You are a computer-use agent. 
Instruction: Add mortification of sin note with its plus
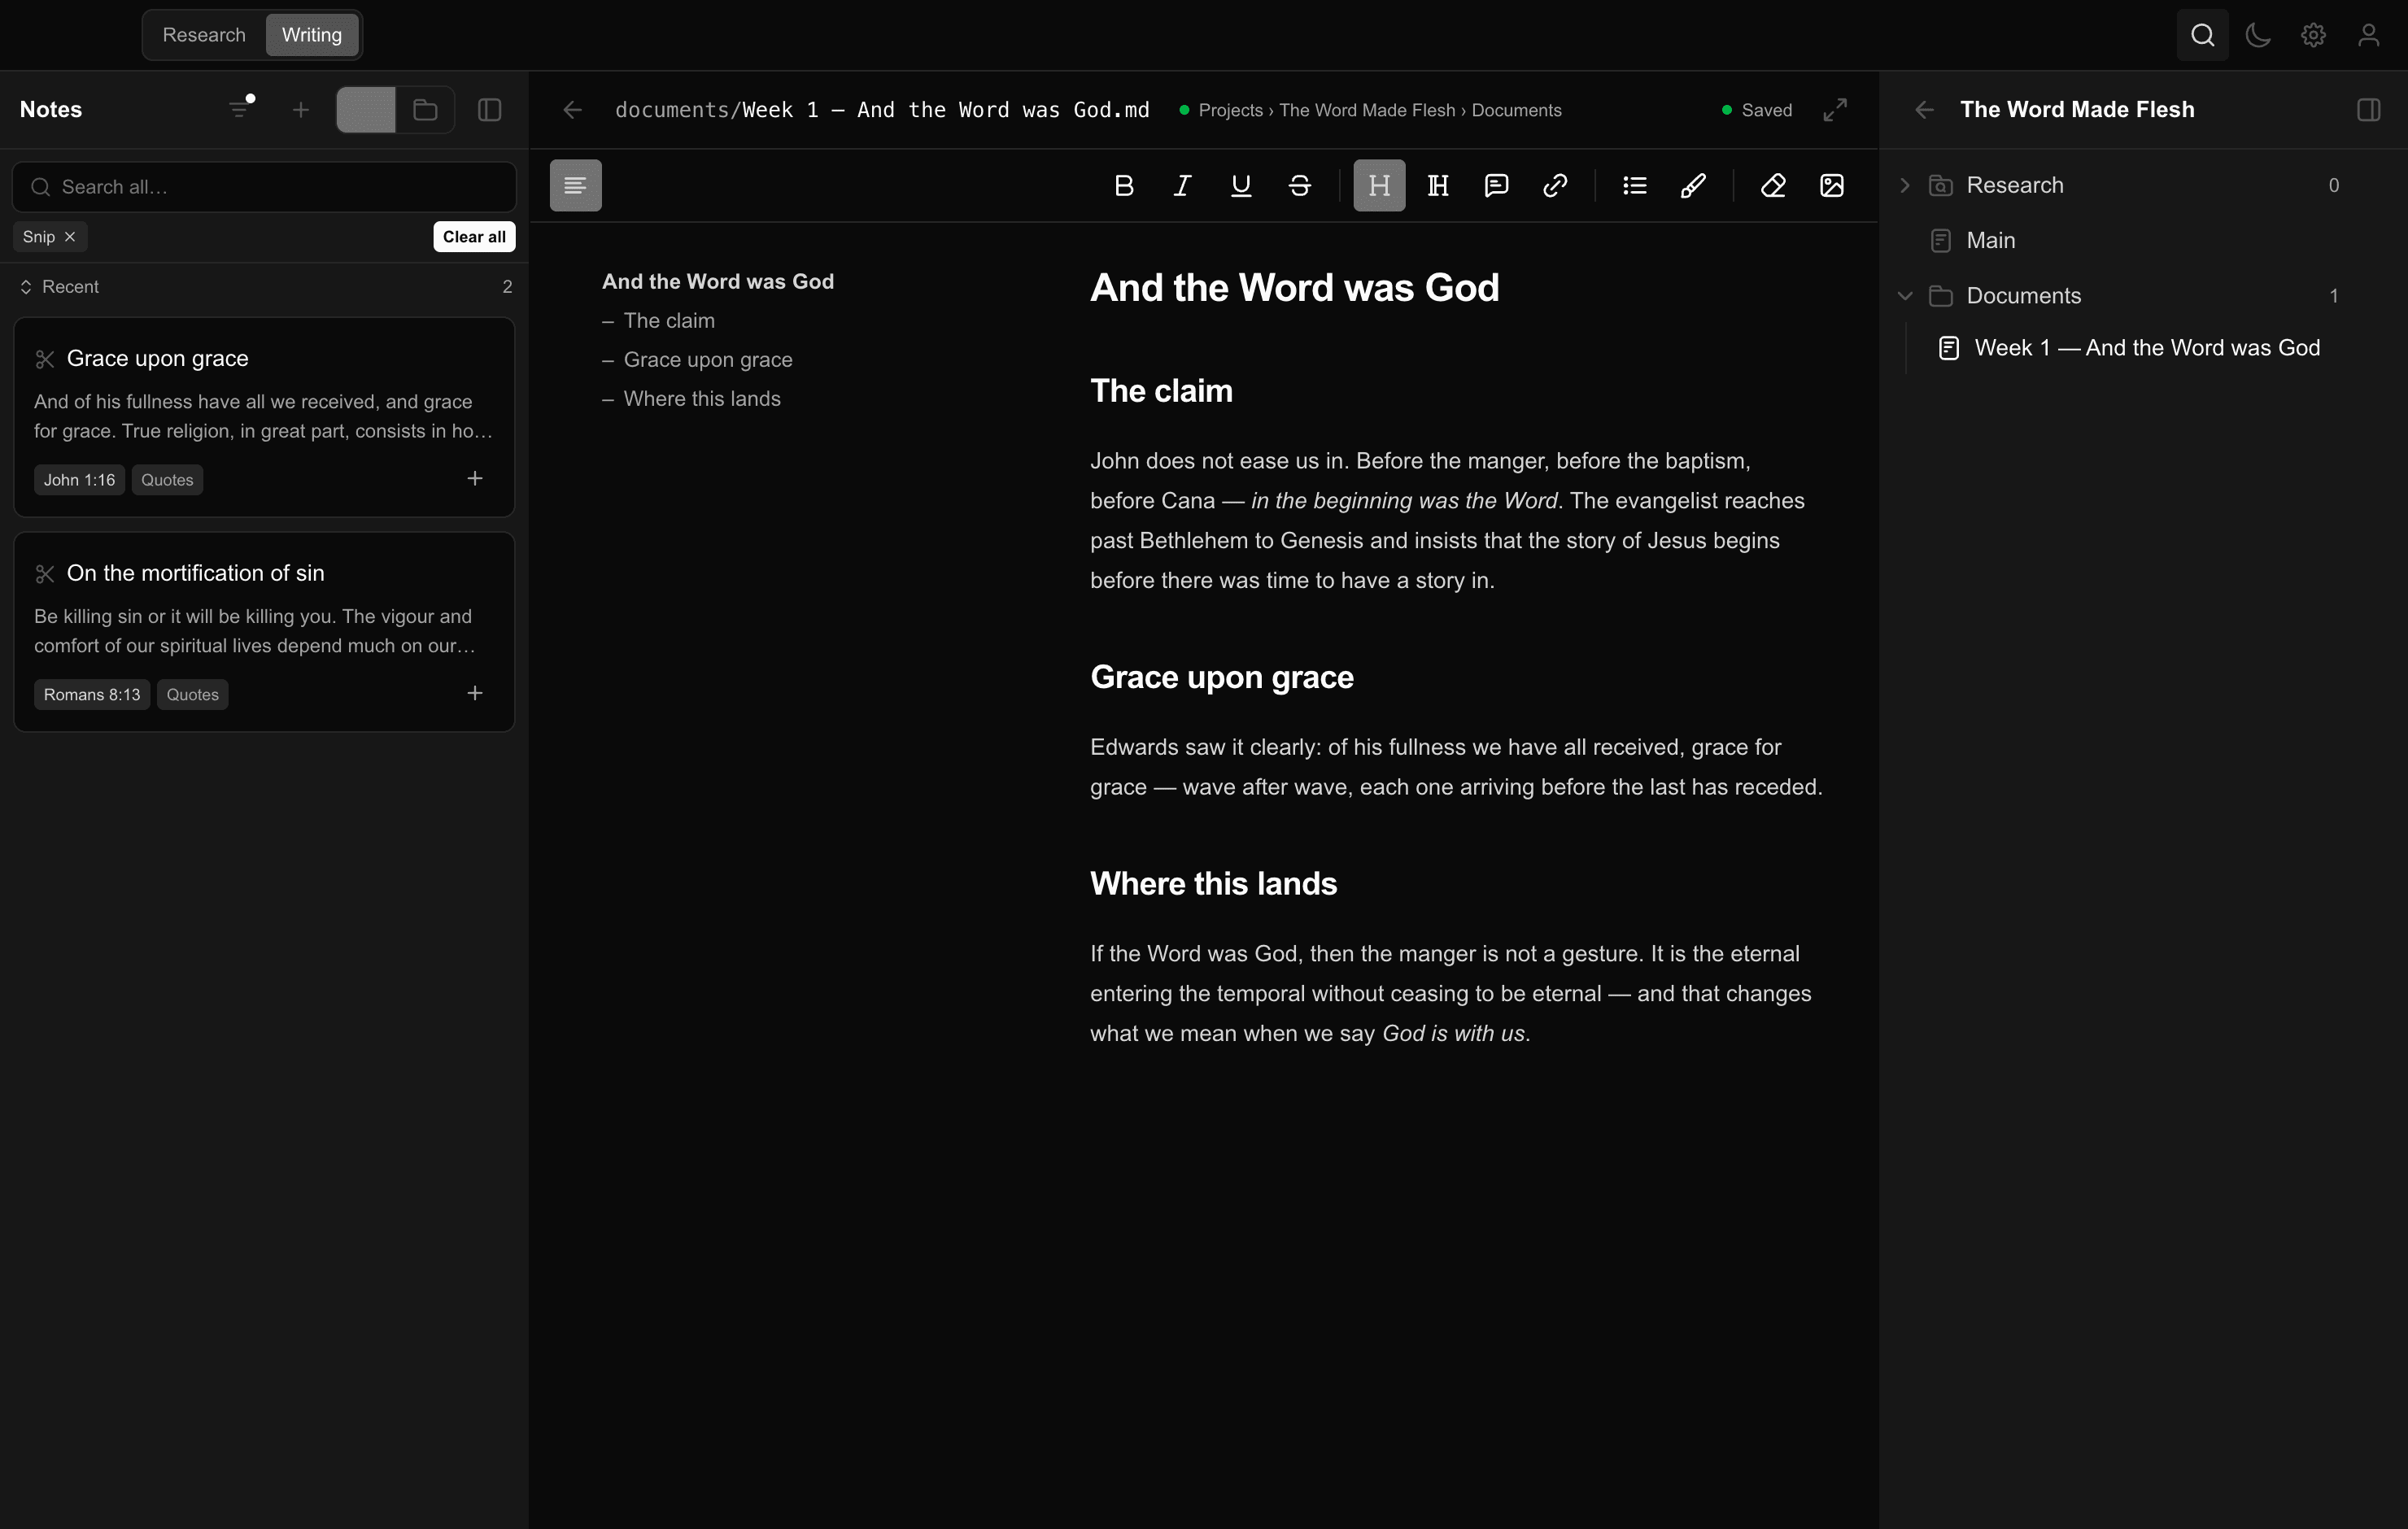[x=475, y=693]
